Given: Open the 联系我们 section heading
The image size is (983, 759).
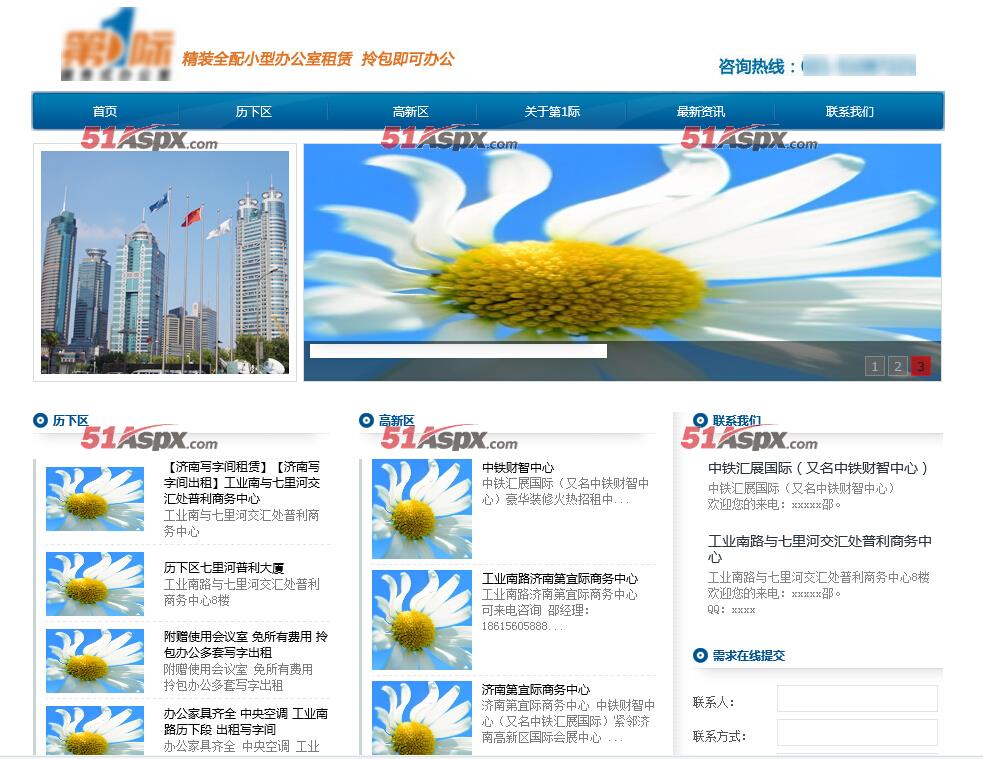Looking at the screenshot, I should click(737, 421).
